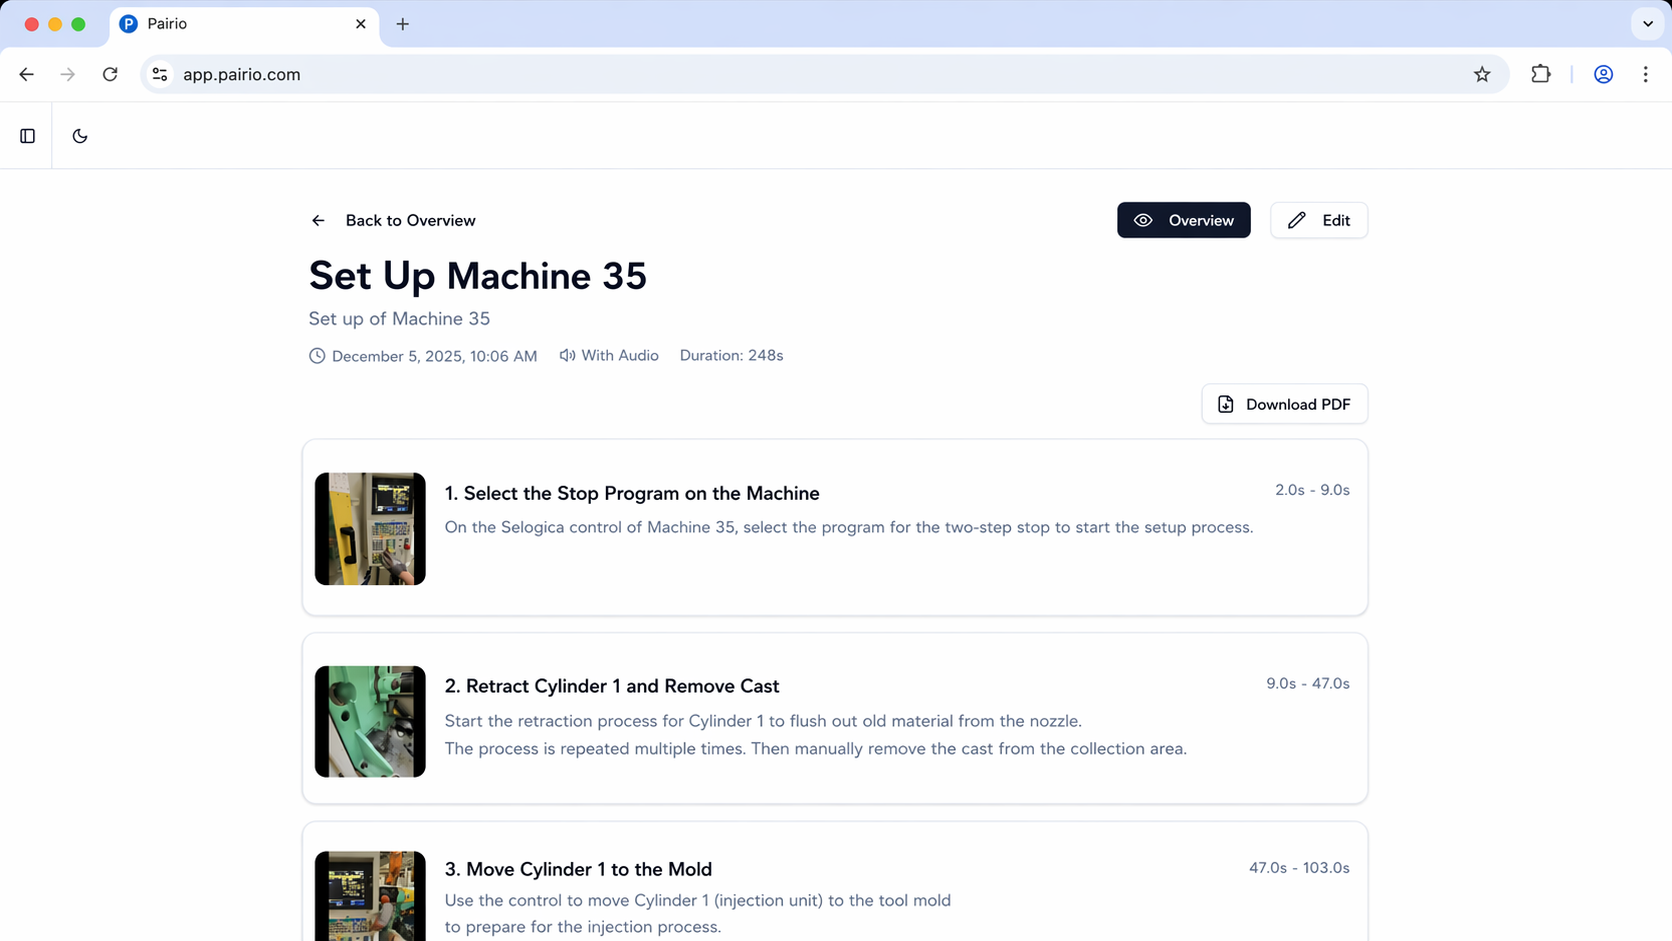Switch to dark mode moon icon

click(80, 136)
